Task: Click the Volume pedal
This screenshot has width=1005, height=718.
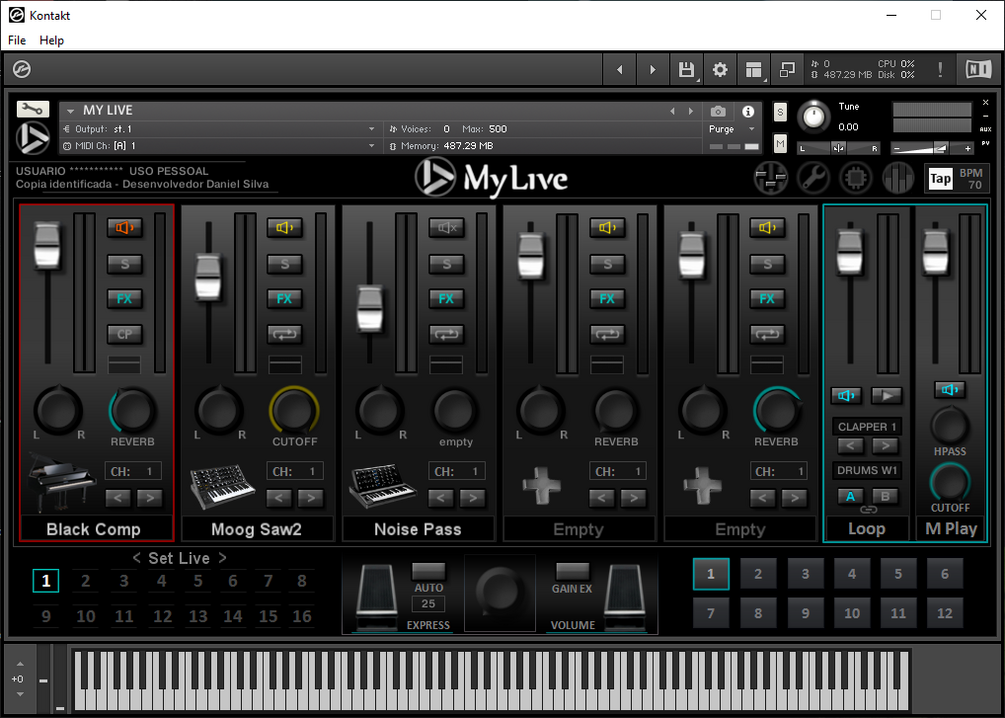Action: point(625,595)
